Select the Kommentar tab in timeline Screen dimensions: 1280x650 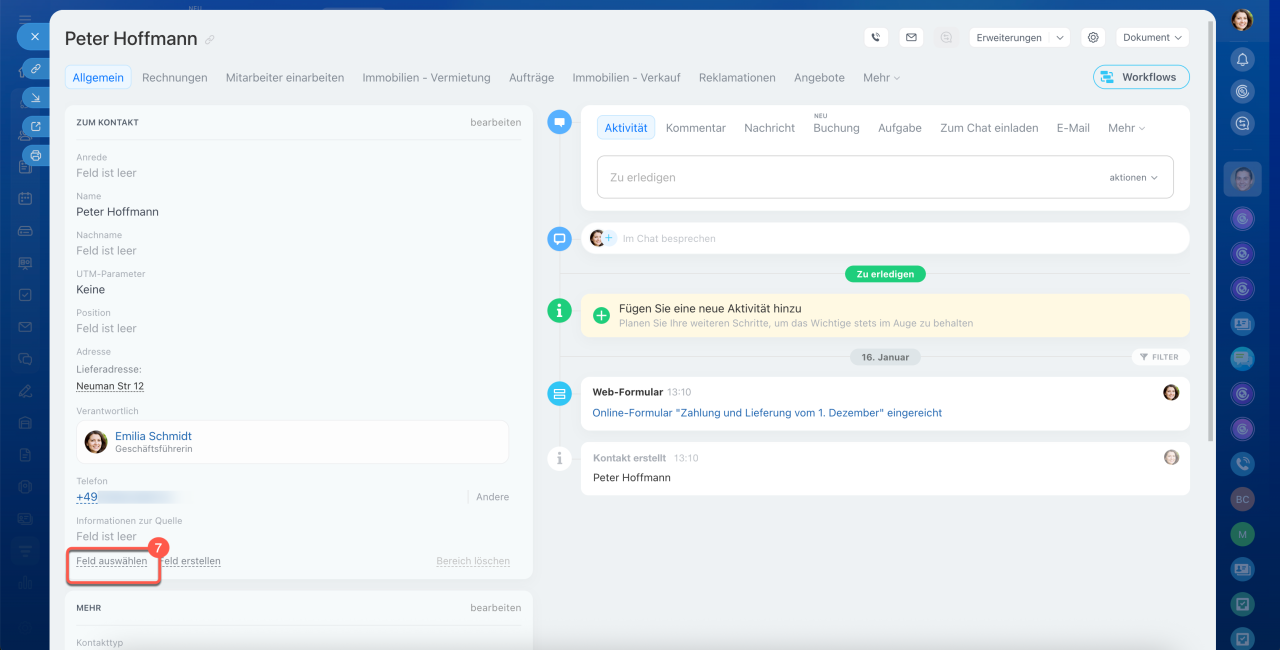pyautogui.click(x=695, y=128)
